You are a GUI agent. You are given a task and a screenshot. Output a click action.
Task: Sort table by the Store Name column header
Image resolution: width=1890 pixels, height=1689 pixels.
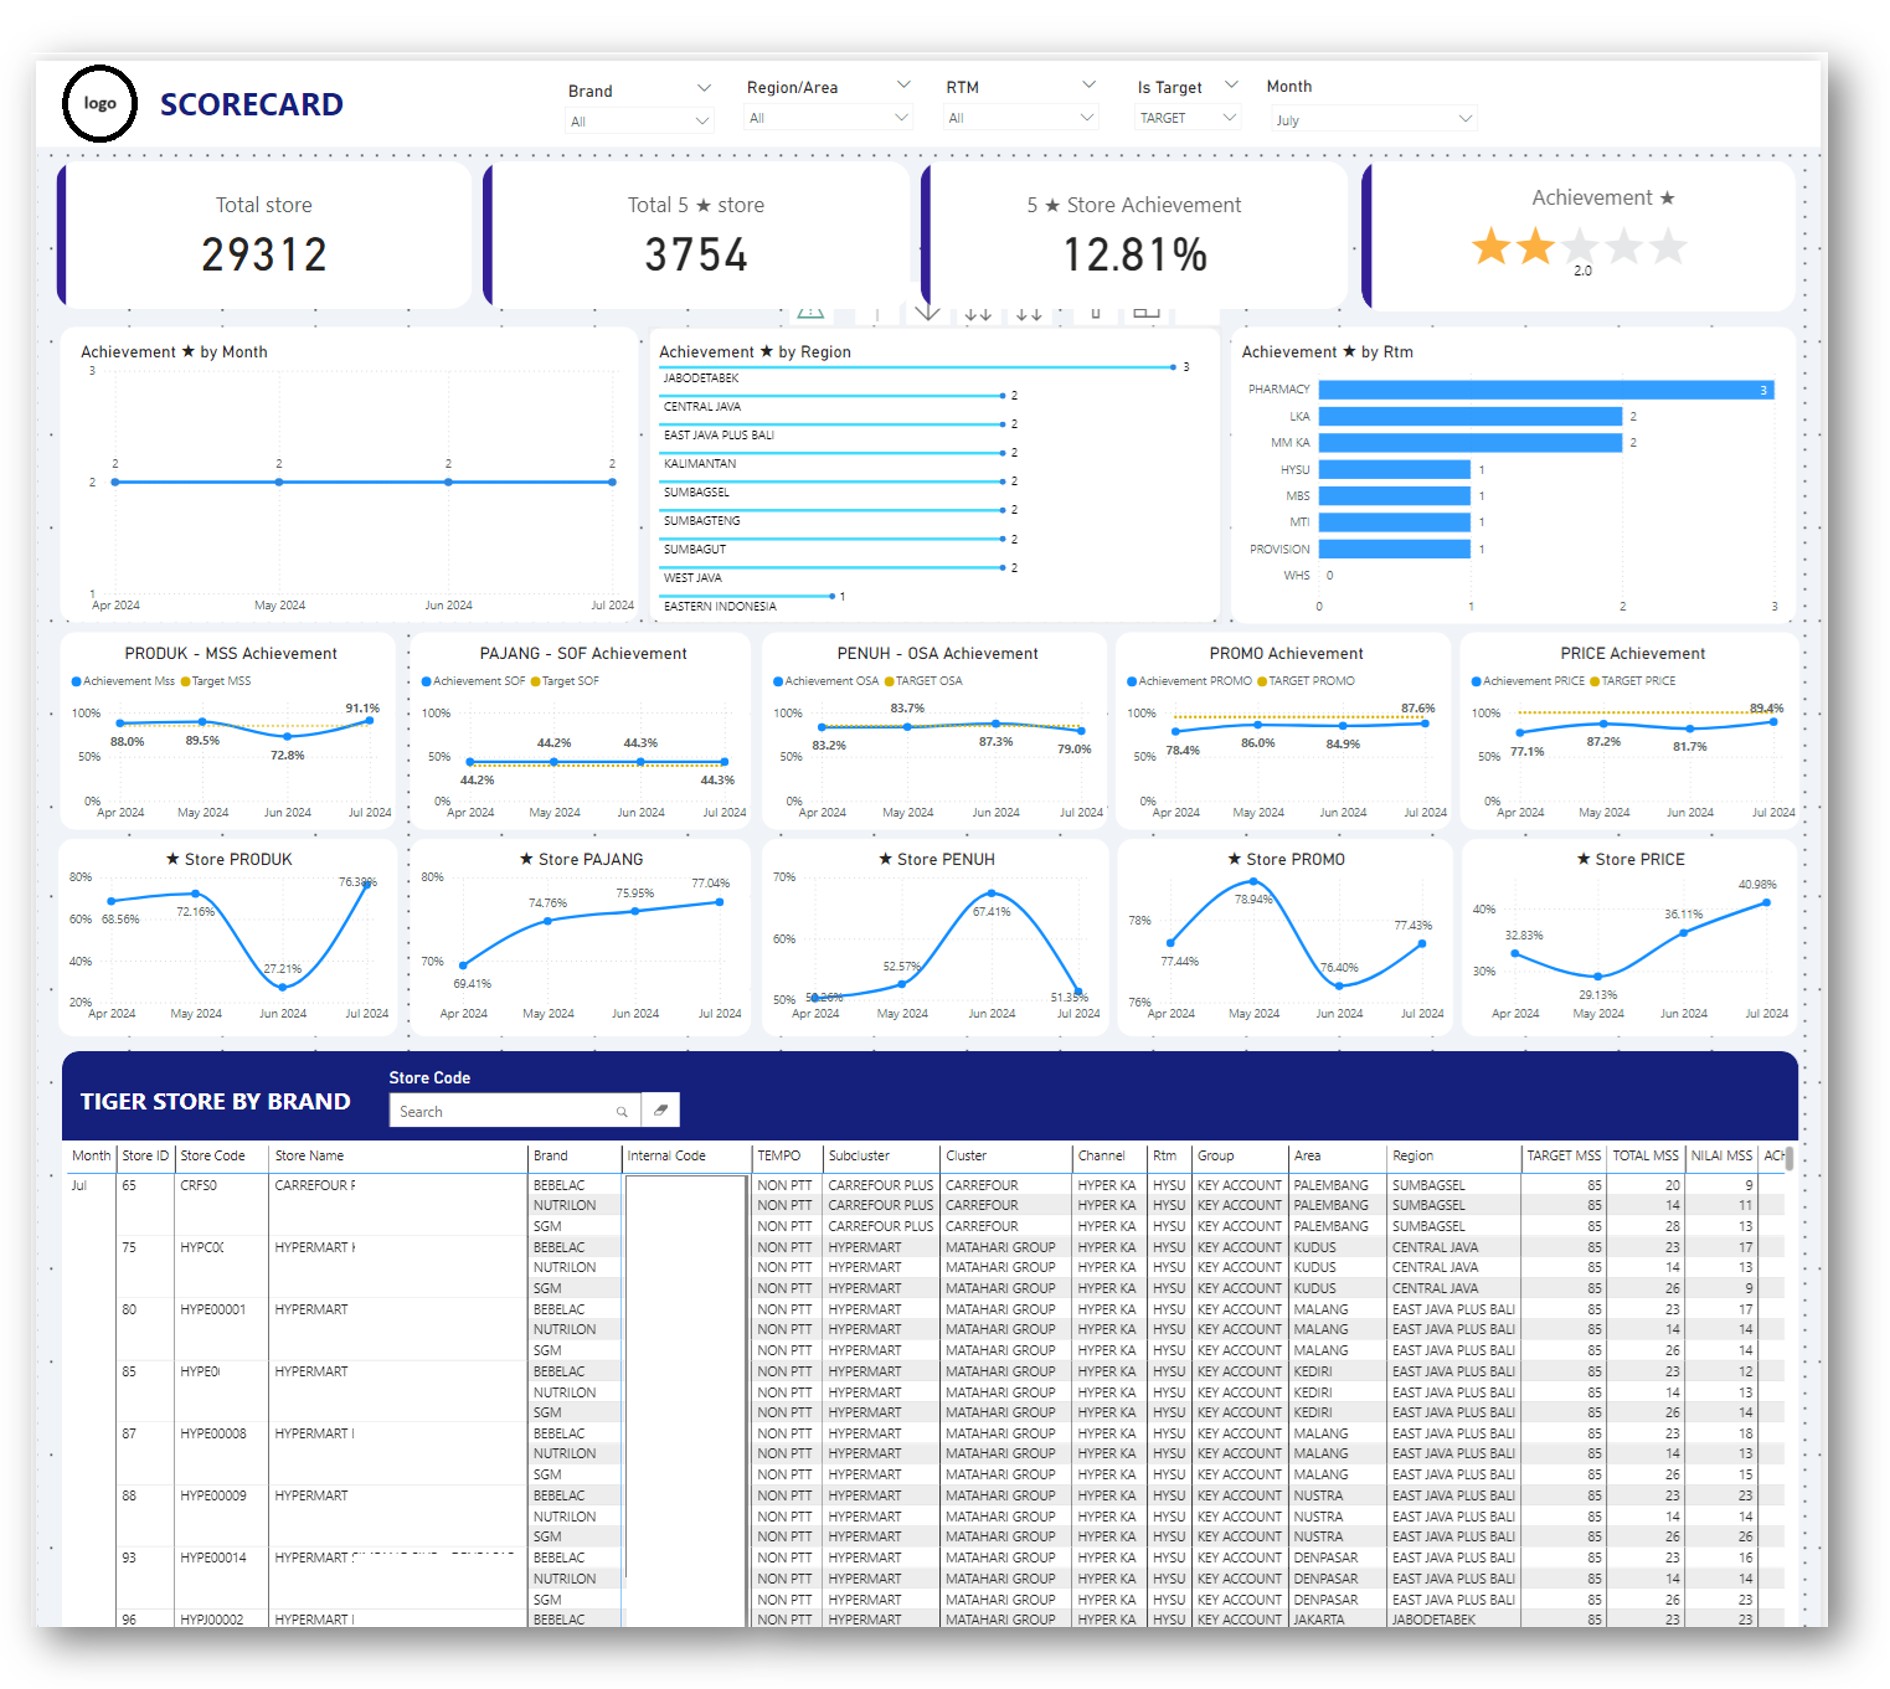point(309,1156)
